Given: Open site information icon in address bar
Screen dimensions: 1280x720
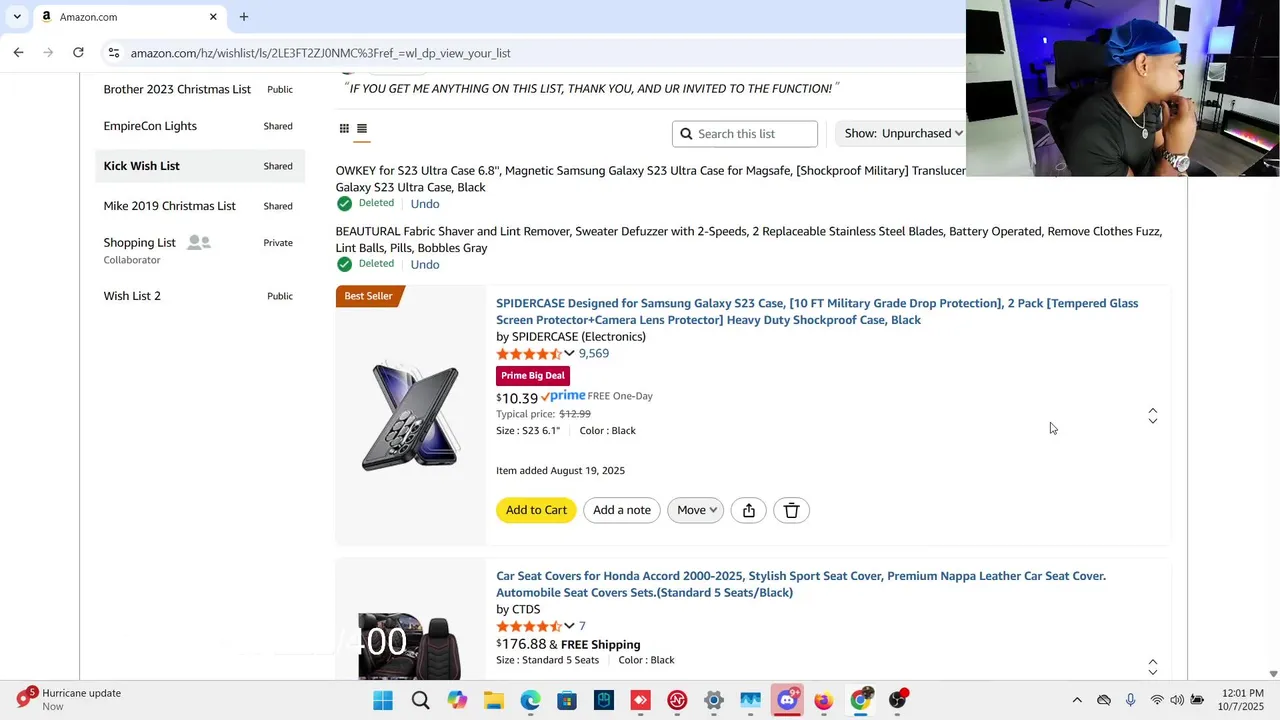Looking at the screenshot, I should point(114,53).
